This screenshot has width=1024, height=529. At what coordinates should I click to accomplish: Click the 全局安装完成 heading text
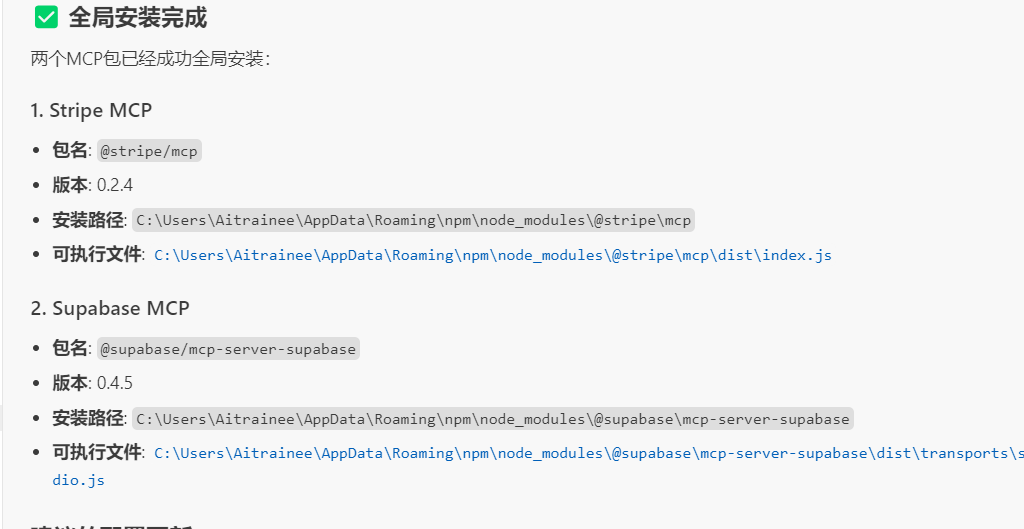pyautogui.click(x=138, y=18)
